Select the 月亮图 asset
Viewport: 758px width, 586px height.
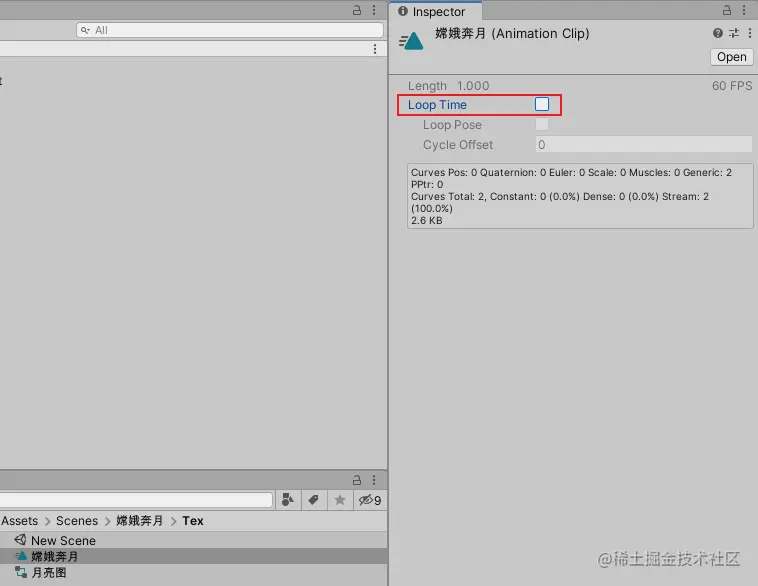pos(49,572)
